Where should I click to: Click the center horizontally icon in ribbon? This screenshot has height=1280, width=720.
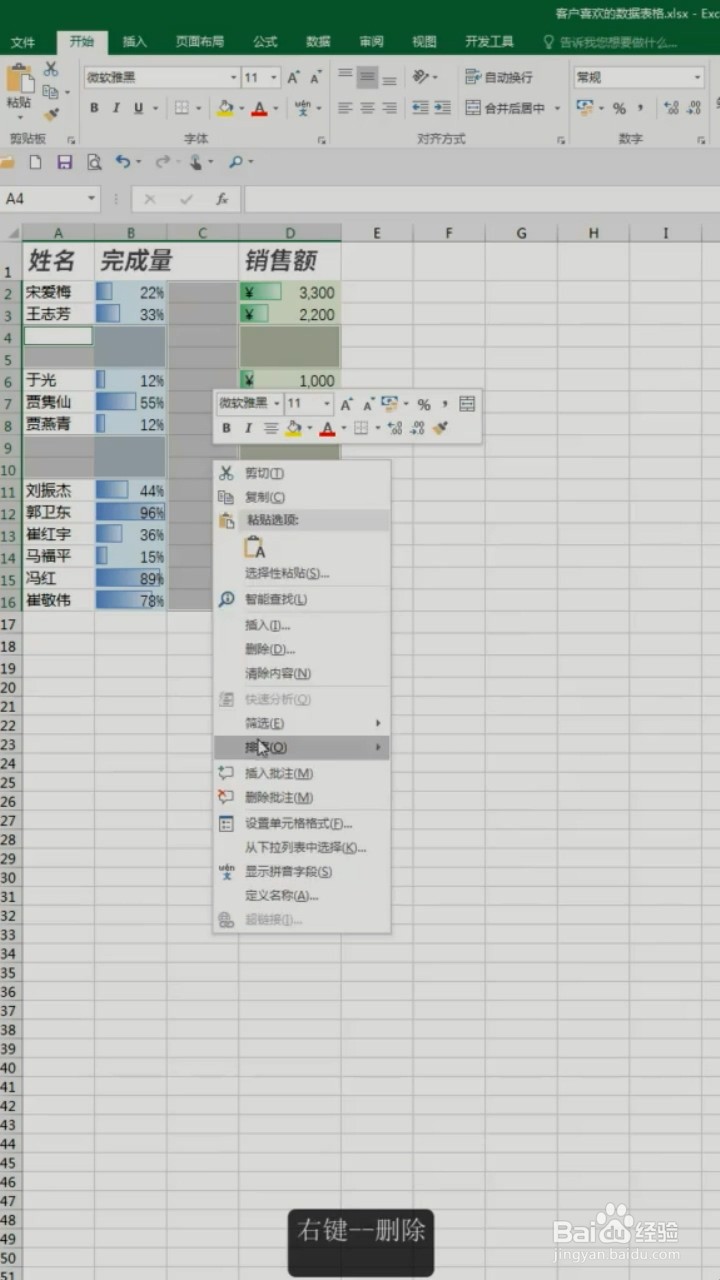click(x=367, y=108)
